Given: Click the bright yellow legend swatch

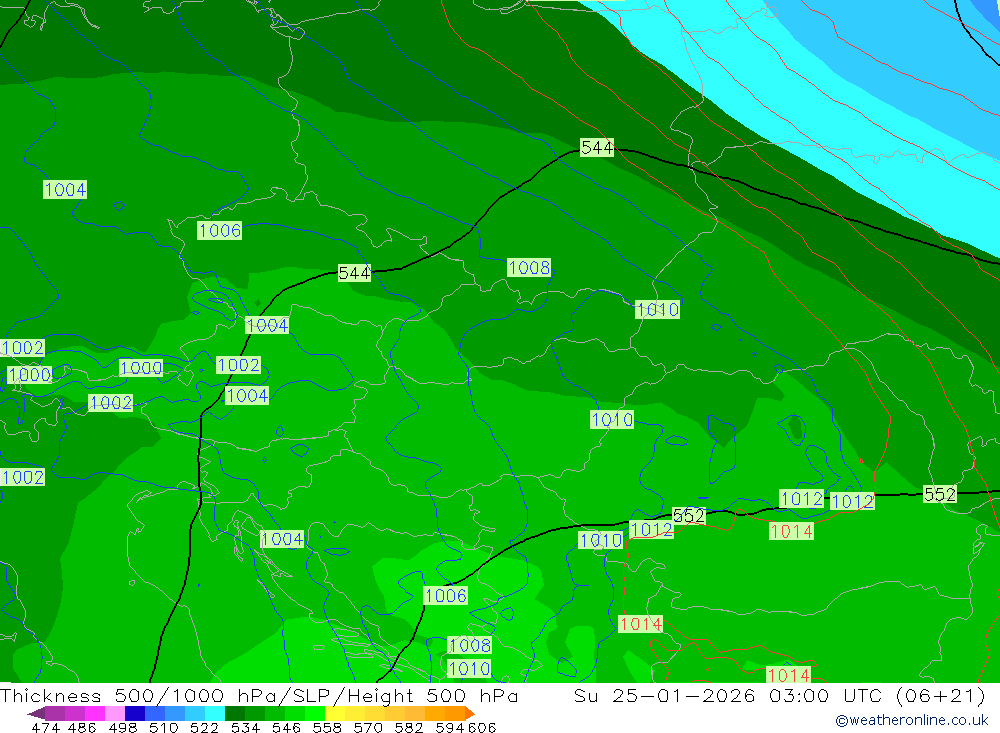Looking at the screenshot, I should pos(335,713).
